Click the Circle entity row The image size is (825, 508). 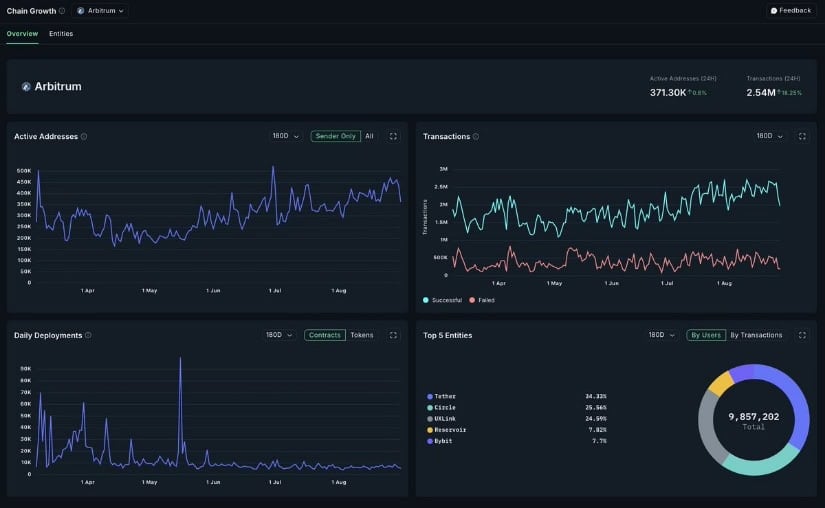[517, 408]
